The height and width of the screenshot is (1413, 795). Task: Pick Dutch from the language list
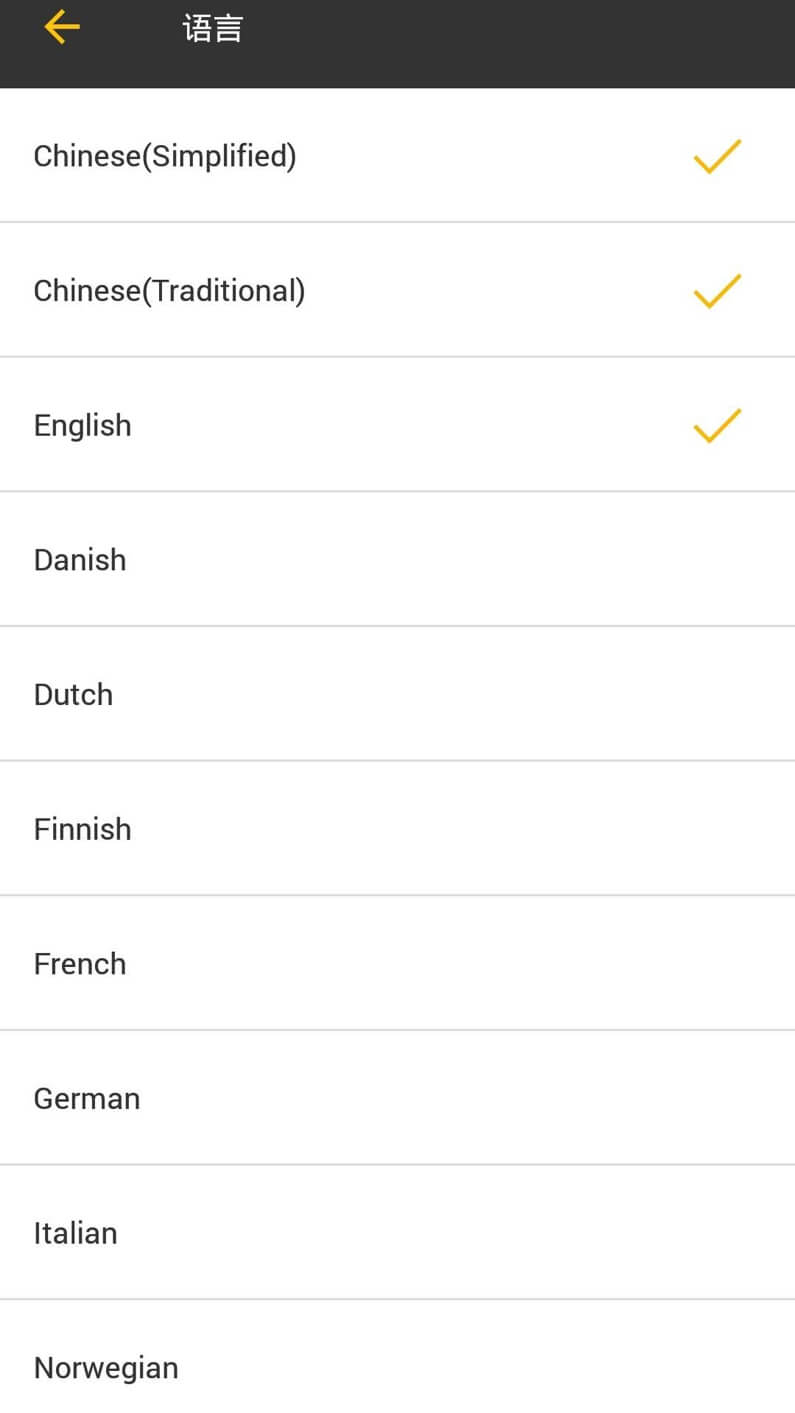coord(73,694)
